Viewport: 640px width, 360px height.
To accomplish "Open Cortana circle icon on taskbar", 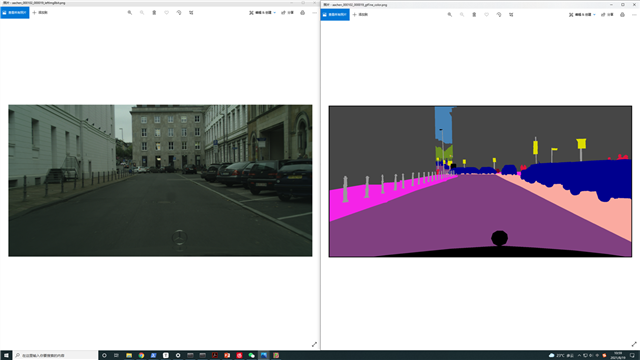I will 104,356.
